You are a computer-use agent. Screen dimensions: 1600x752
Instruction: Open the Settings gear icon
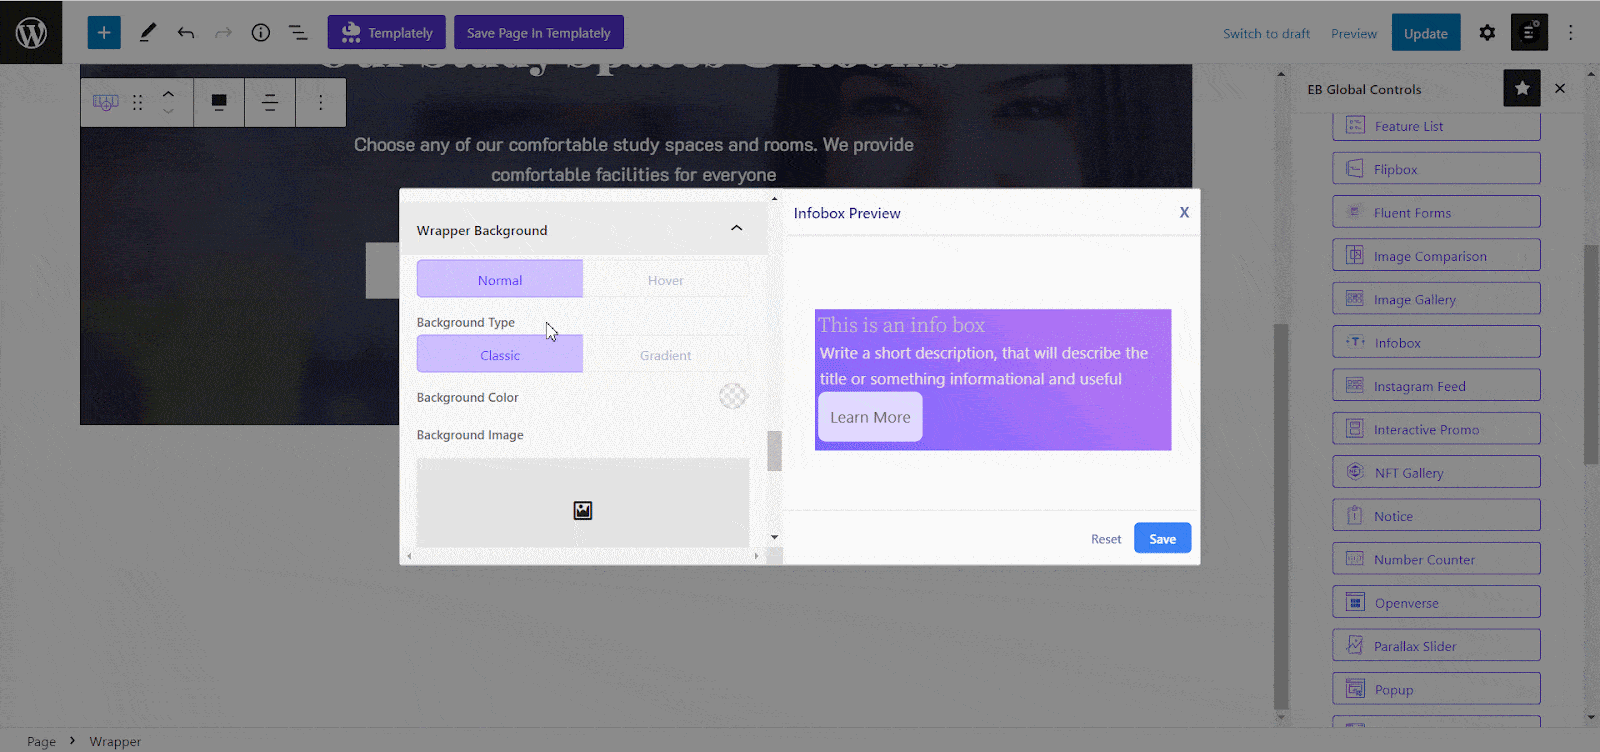(1487, 33)
